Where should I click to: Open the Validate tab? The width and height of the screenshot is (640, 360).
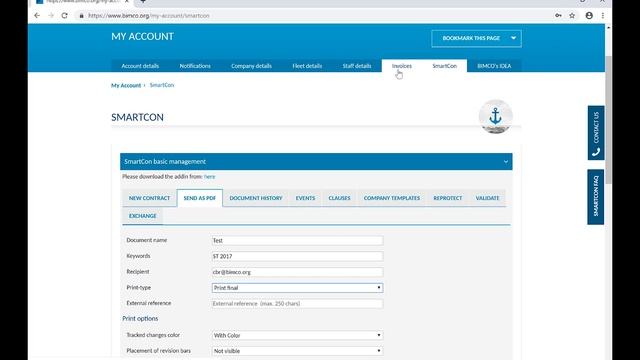[487, 198]
